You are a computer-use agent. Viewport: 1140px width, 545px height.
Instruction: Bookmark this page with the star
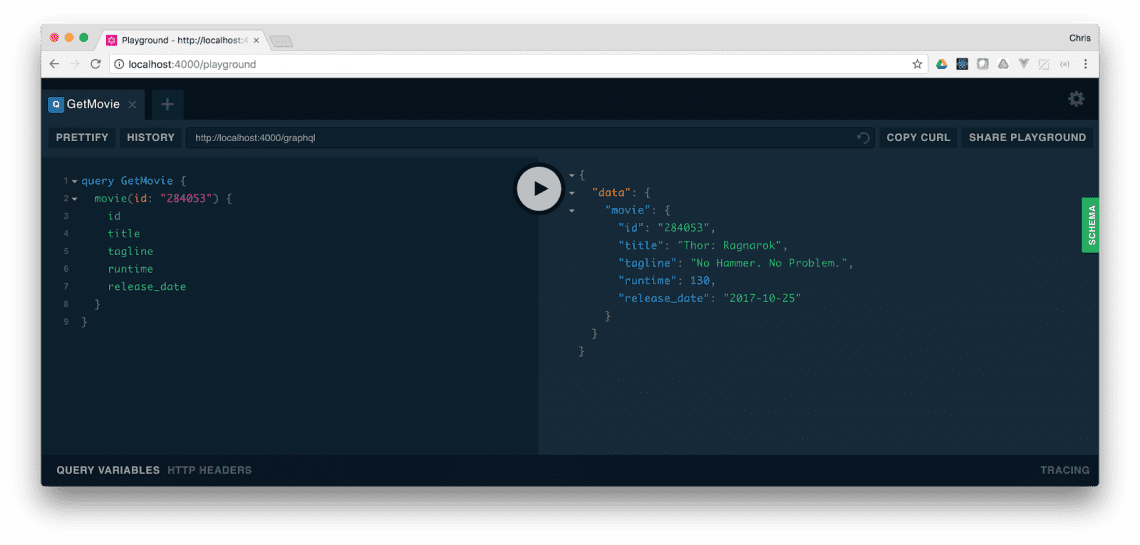pyautogui.click(x=917, y=64)
